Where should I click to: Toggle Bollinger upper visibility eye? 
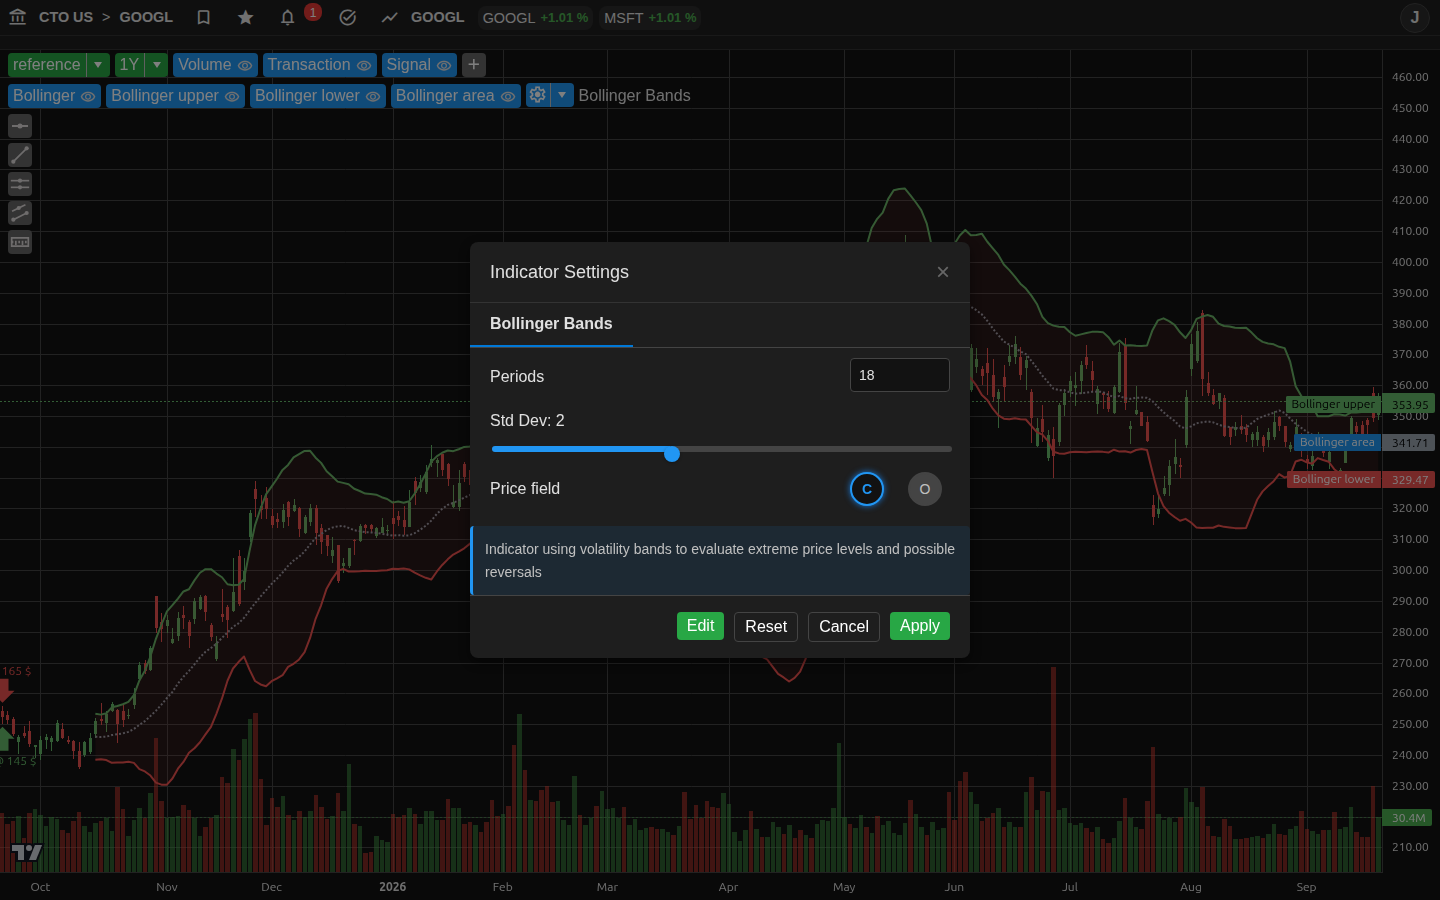232,96
